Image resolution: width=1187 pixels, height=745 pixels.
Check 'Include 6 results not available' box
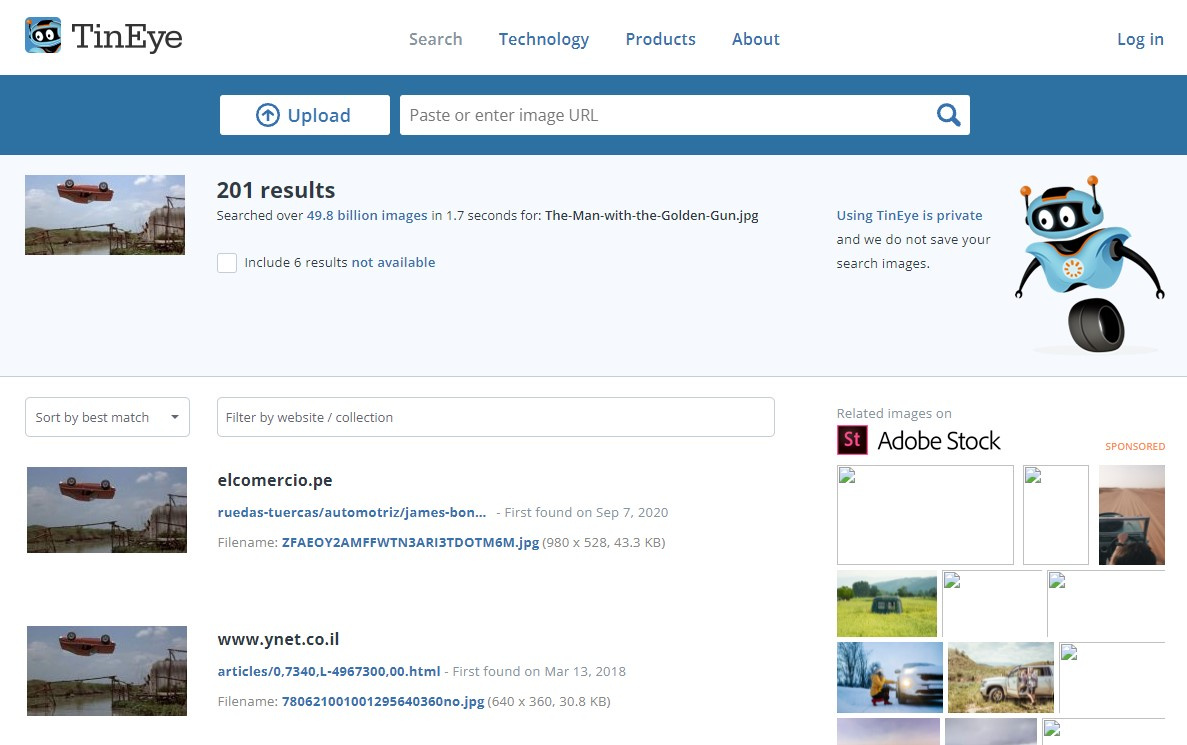point(227,263)
